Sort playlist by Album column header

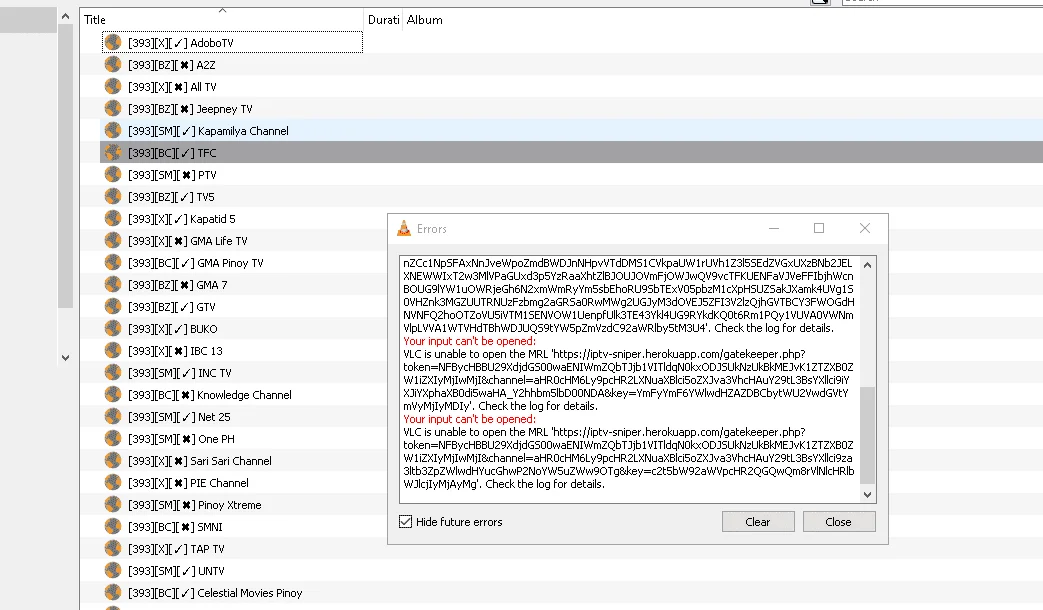424,19
